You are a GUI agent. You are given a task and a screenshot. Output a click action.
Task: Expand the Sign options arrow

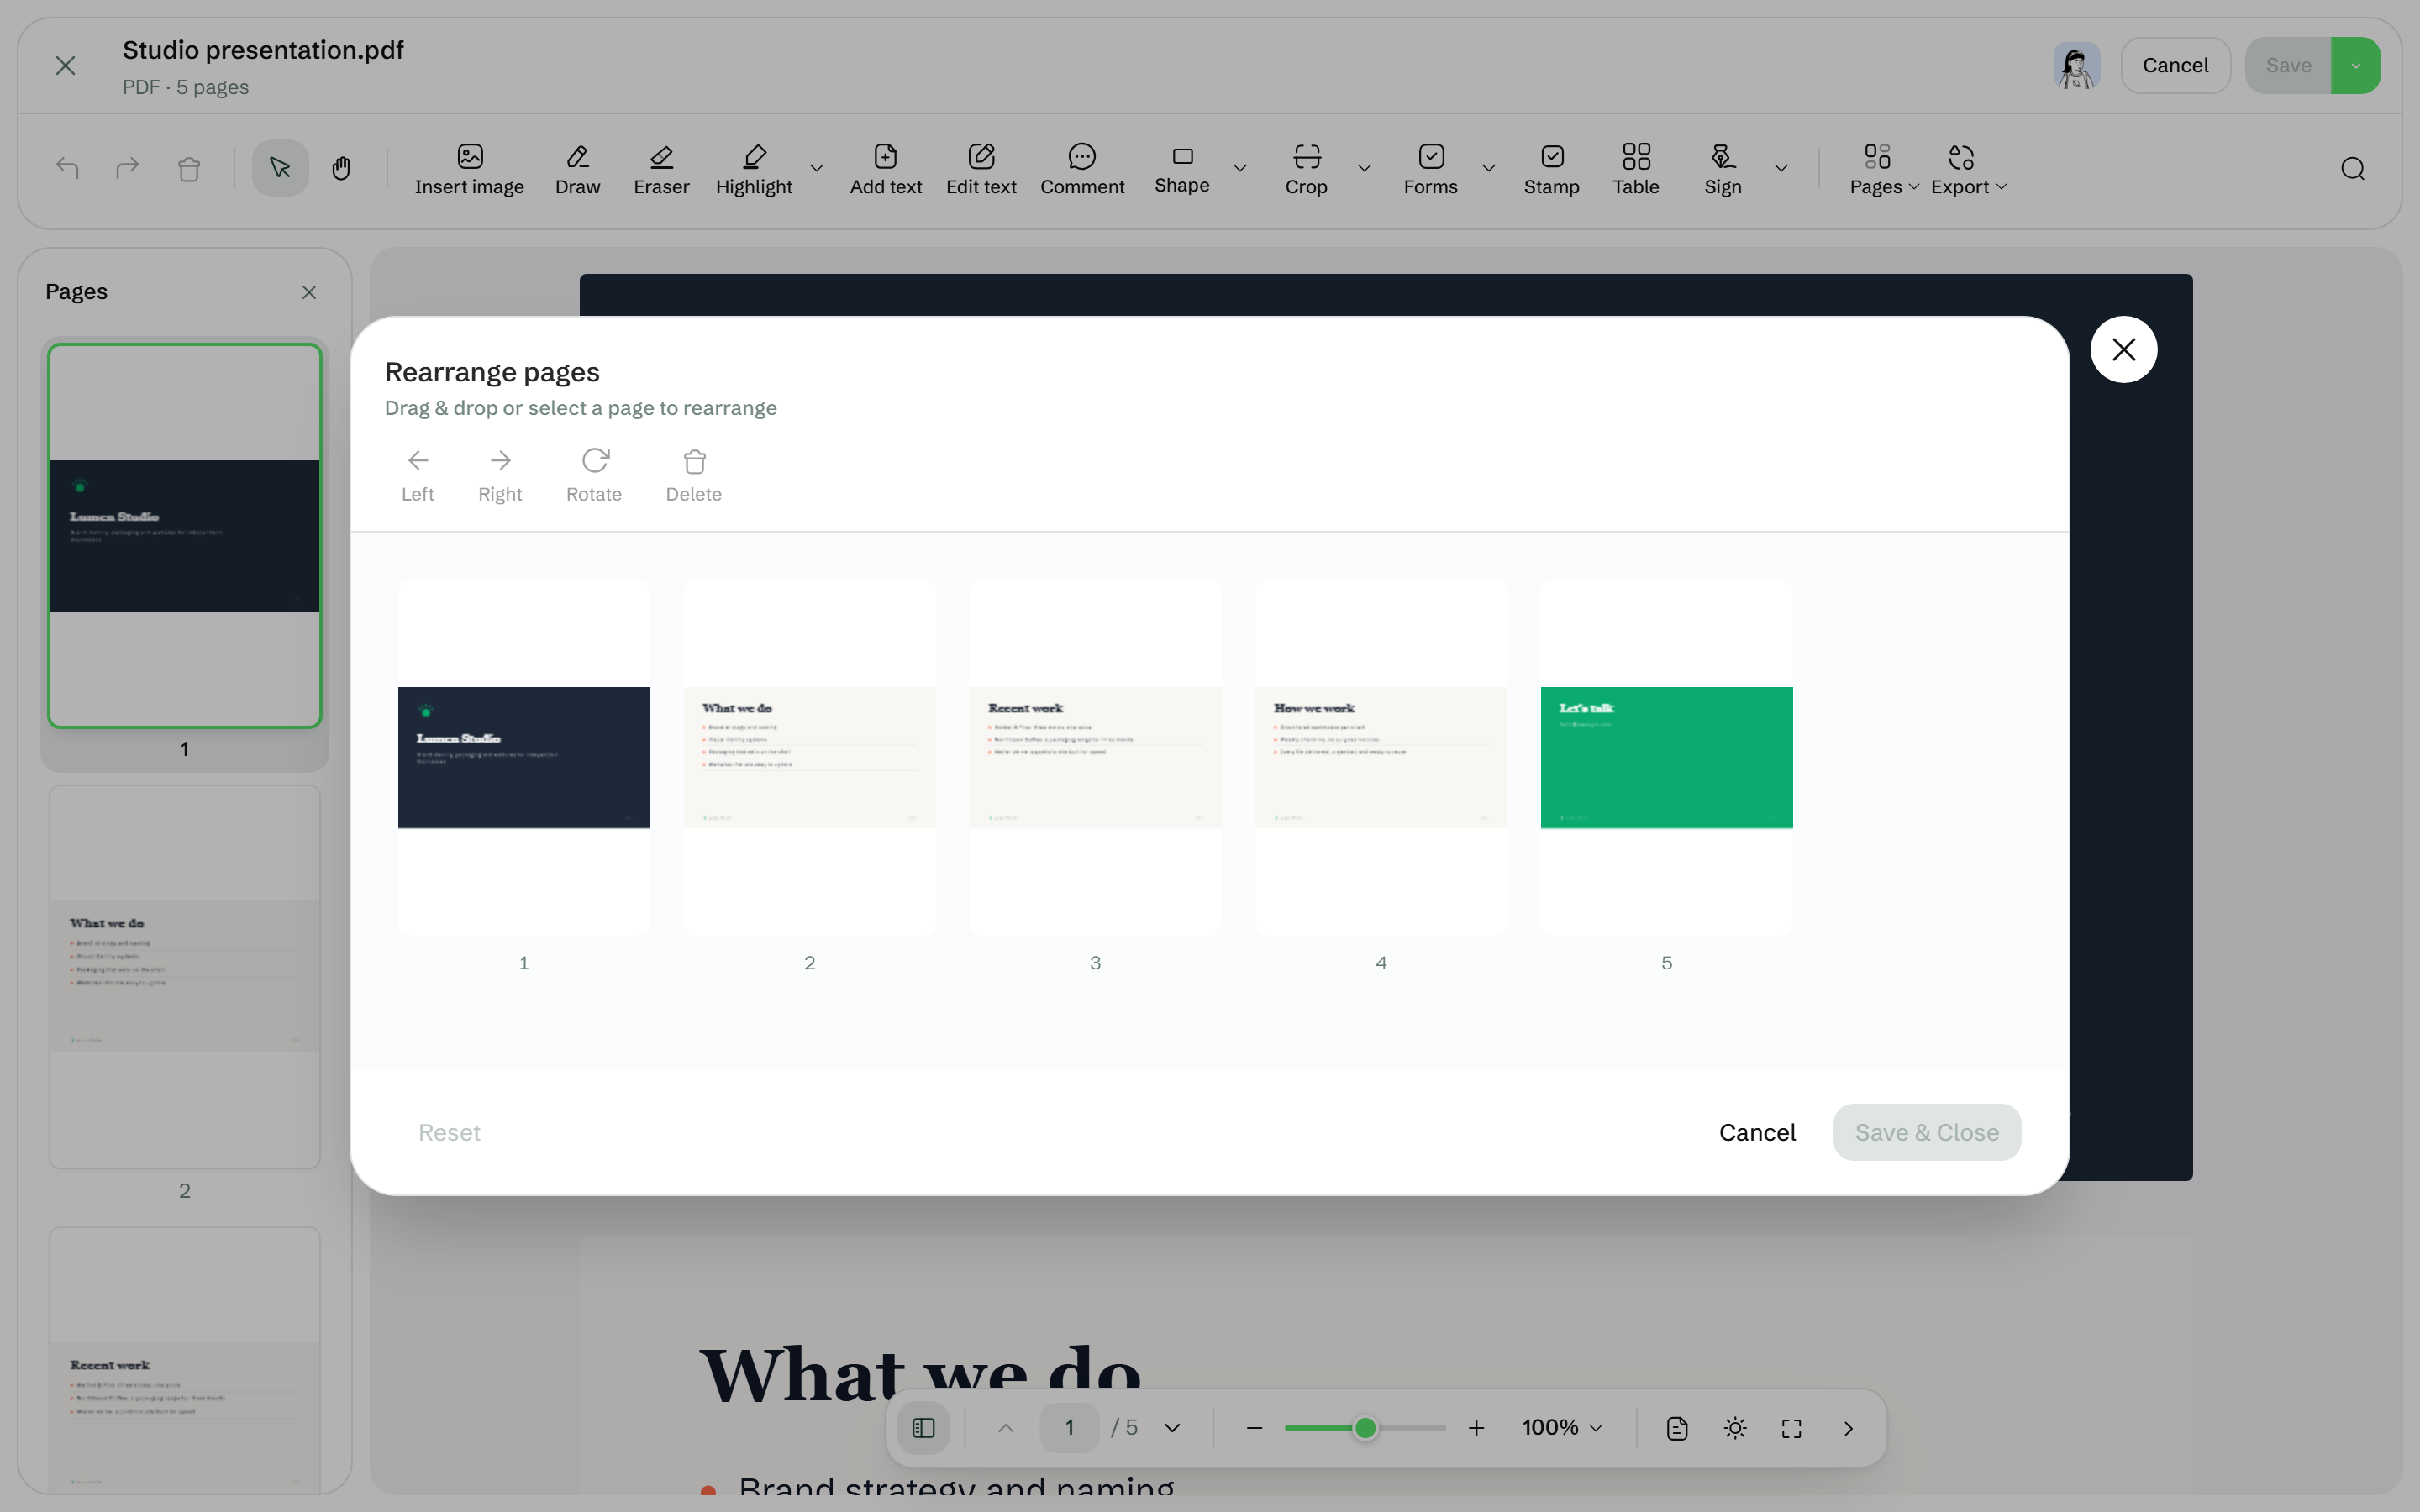[1781, 168]
